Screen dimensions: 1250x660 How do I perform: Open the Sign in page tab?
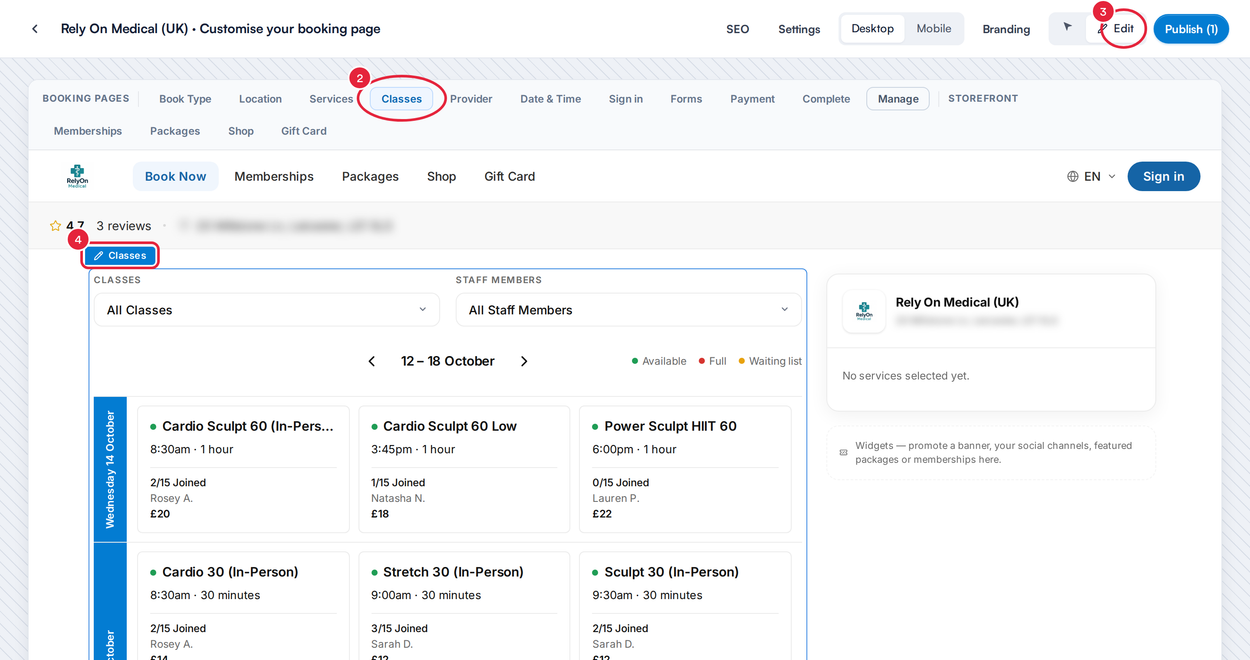tap(626, 99)
